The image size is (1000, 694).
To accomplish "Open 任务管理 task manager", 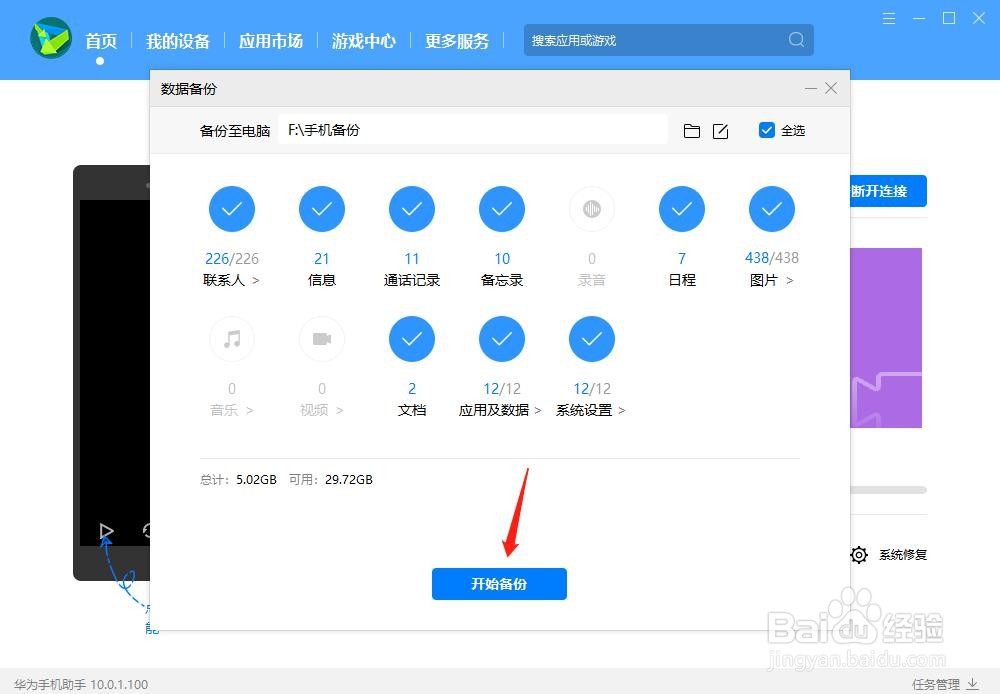I will coord(936,684).
